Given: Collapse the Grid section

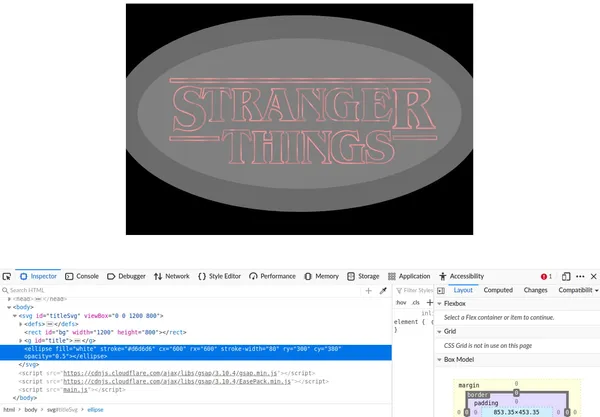Looking at the screenshot, I should click(x=440, y=331).
